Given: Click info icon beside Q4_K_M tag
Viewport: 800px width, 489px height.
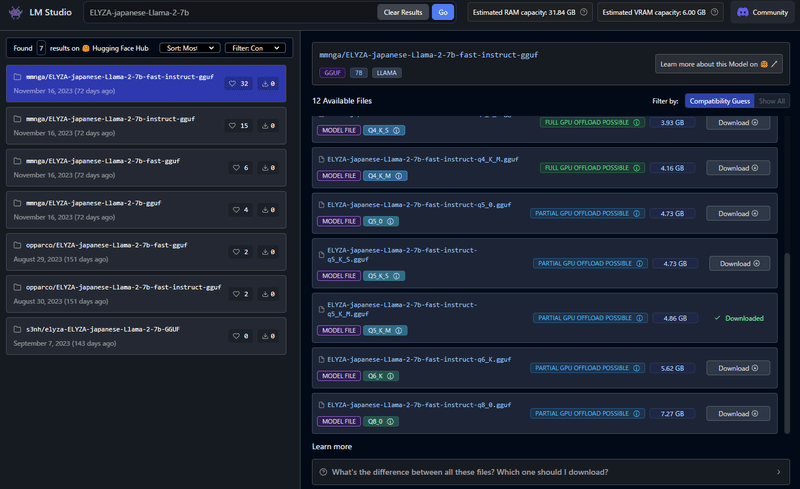Looking at the screenshot, I should [398, 176].
